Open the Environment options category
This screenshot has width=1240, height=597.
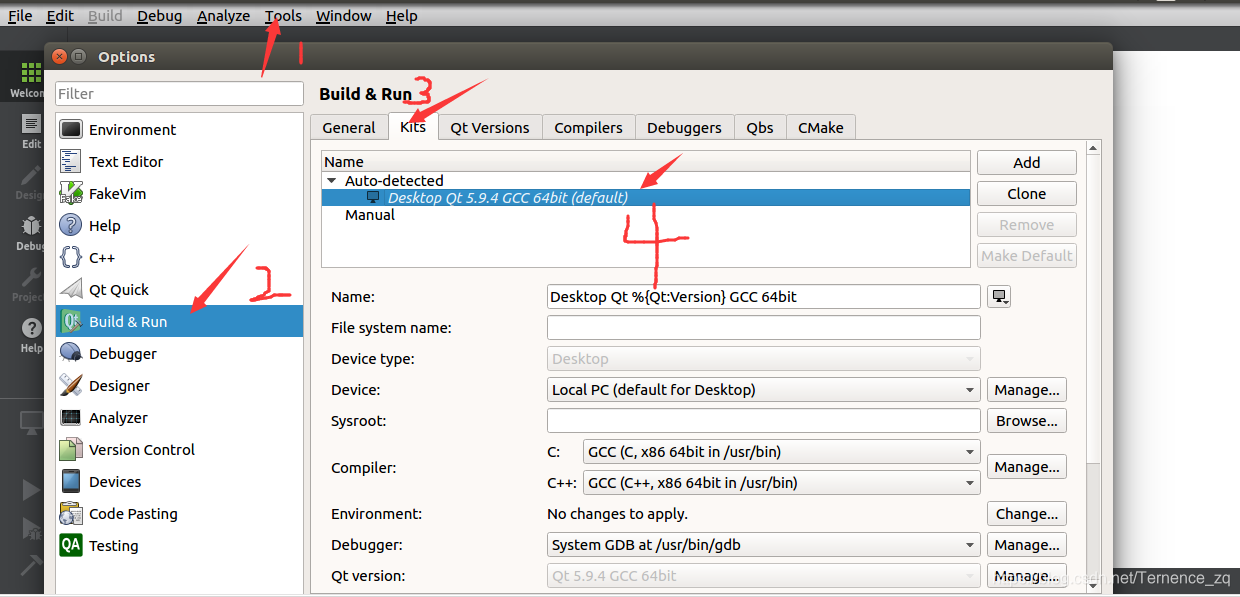point(180,130)
